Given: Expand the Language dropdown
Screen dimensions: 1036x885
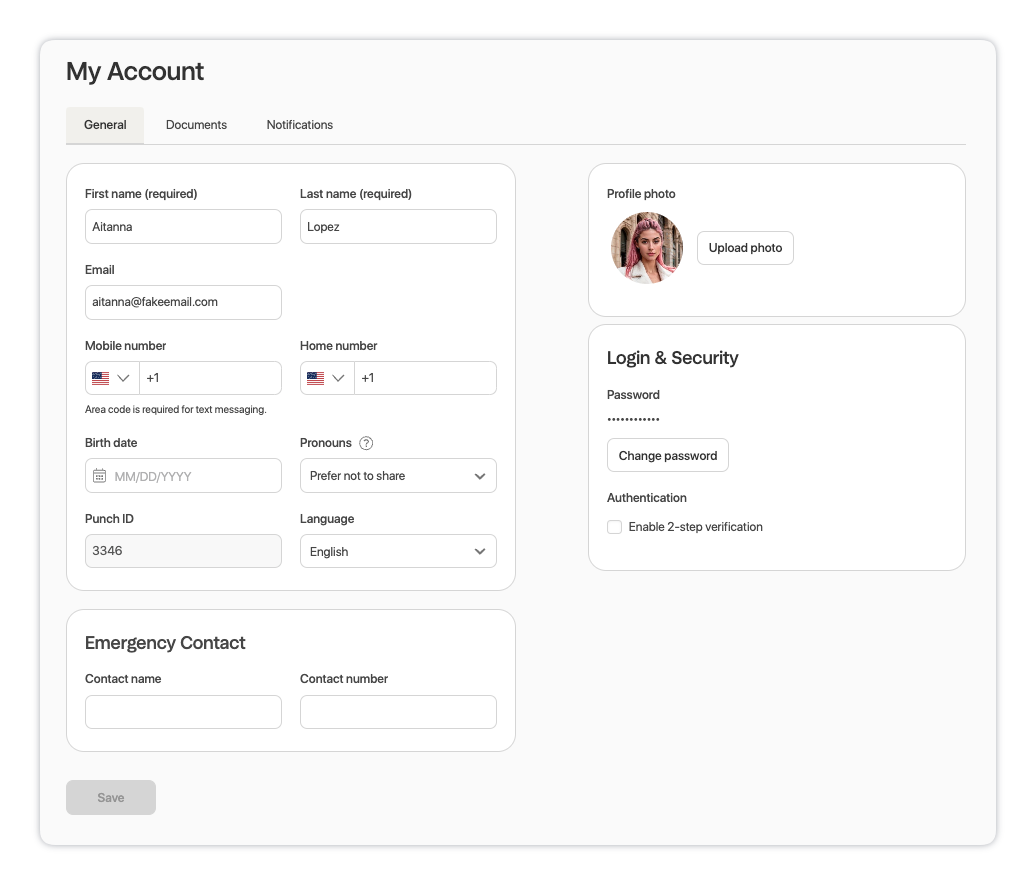Looking at the screenshot, I should (398, 551).
